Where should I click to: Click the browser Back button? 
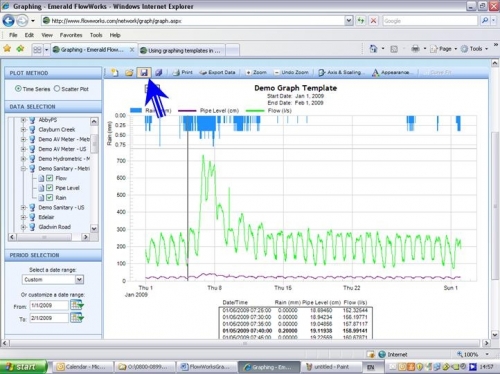[x=8, y=21]
